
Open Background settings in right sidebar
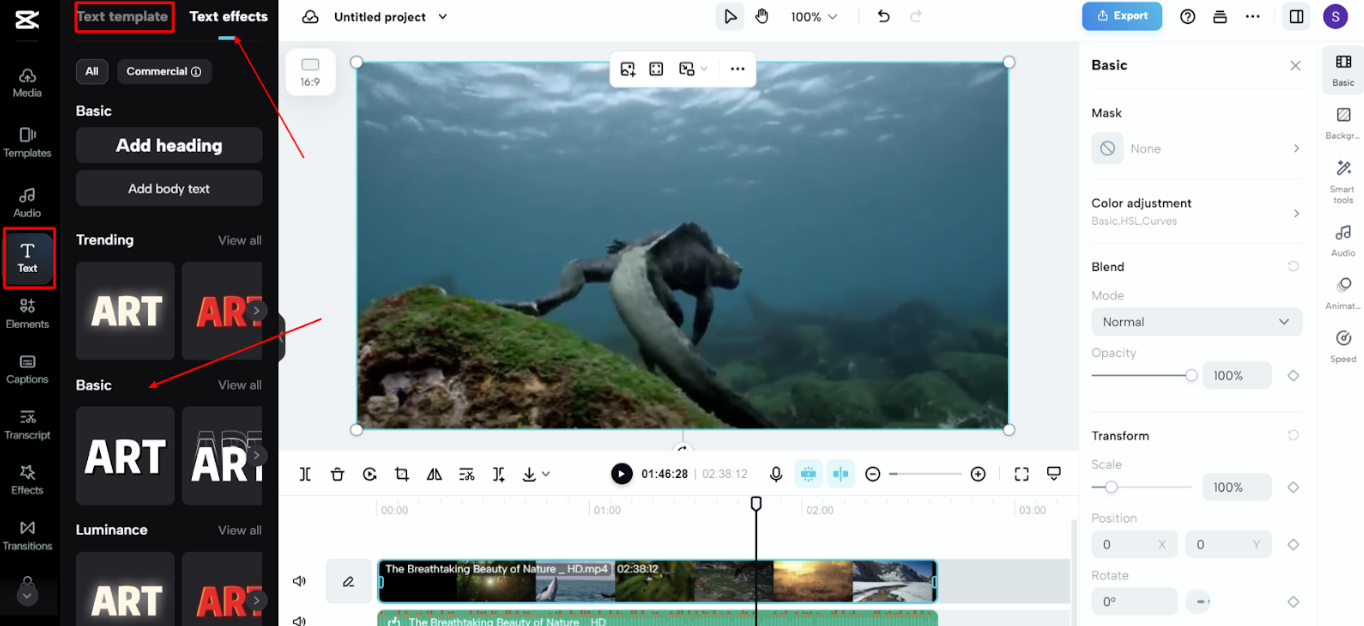tap(1343, 123)
